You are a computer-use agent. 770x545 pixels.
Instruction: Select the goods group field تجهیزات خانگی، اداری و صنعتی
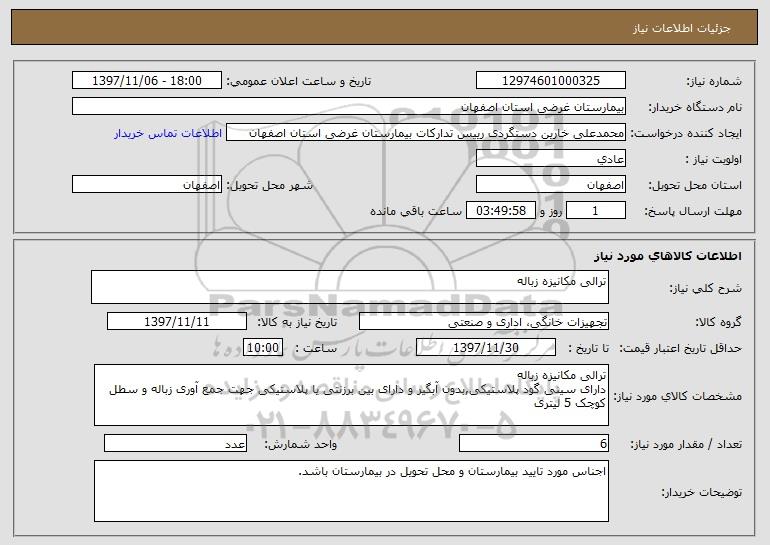click(x=484, y=322)
